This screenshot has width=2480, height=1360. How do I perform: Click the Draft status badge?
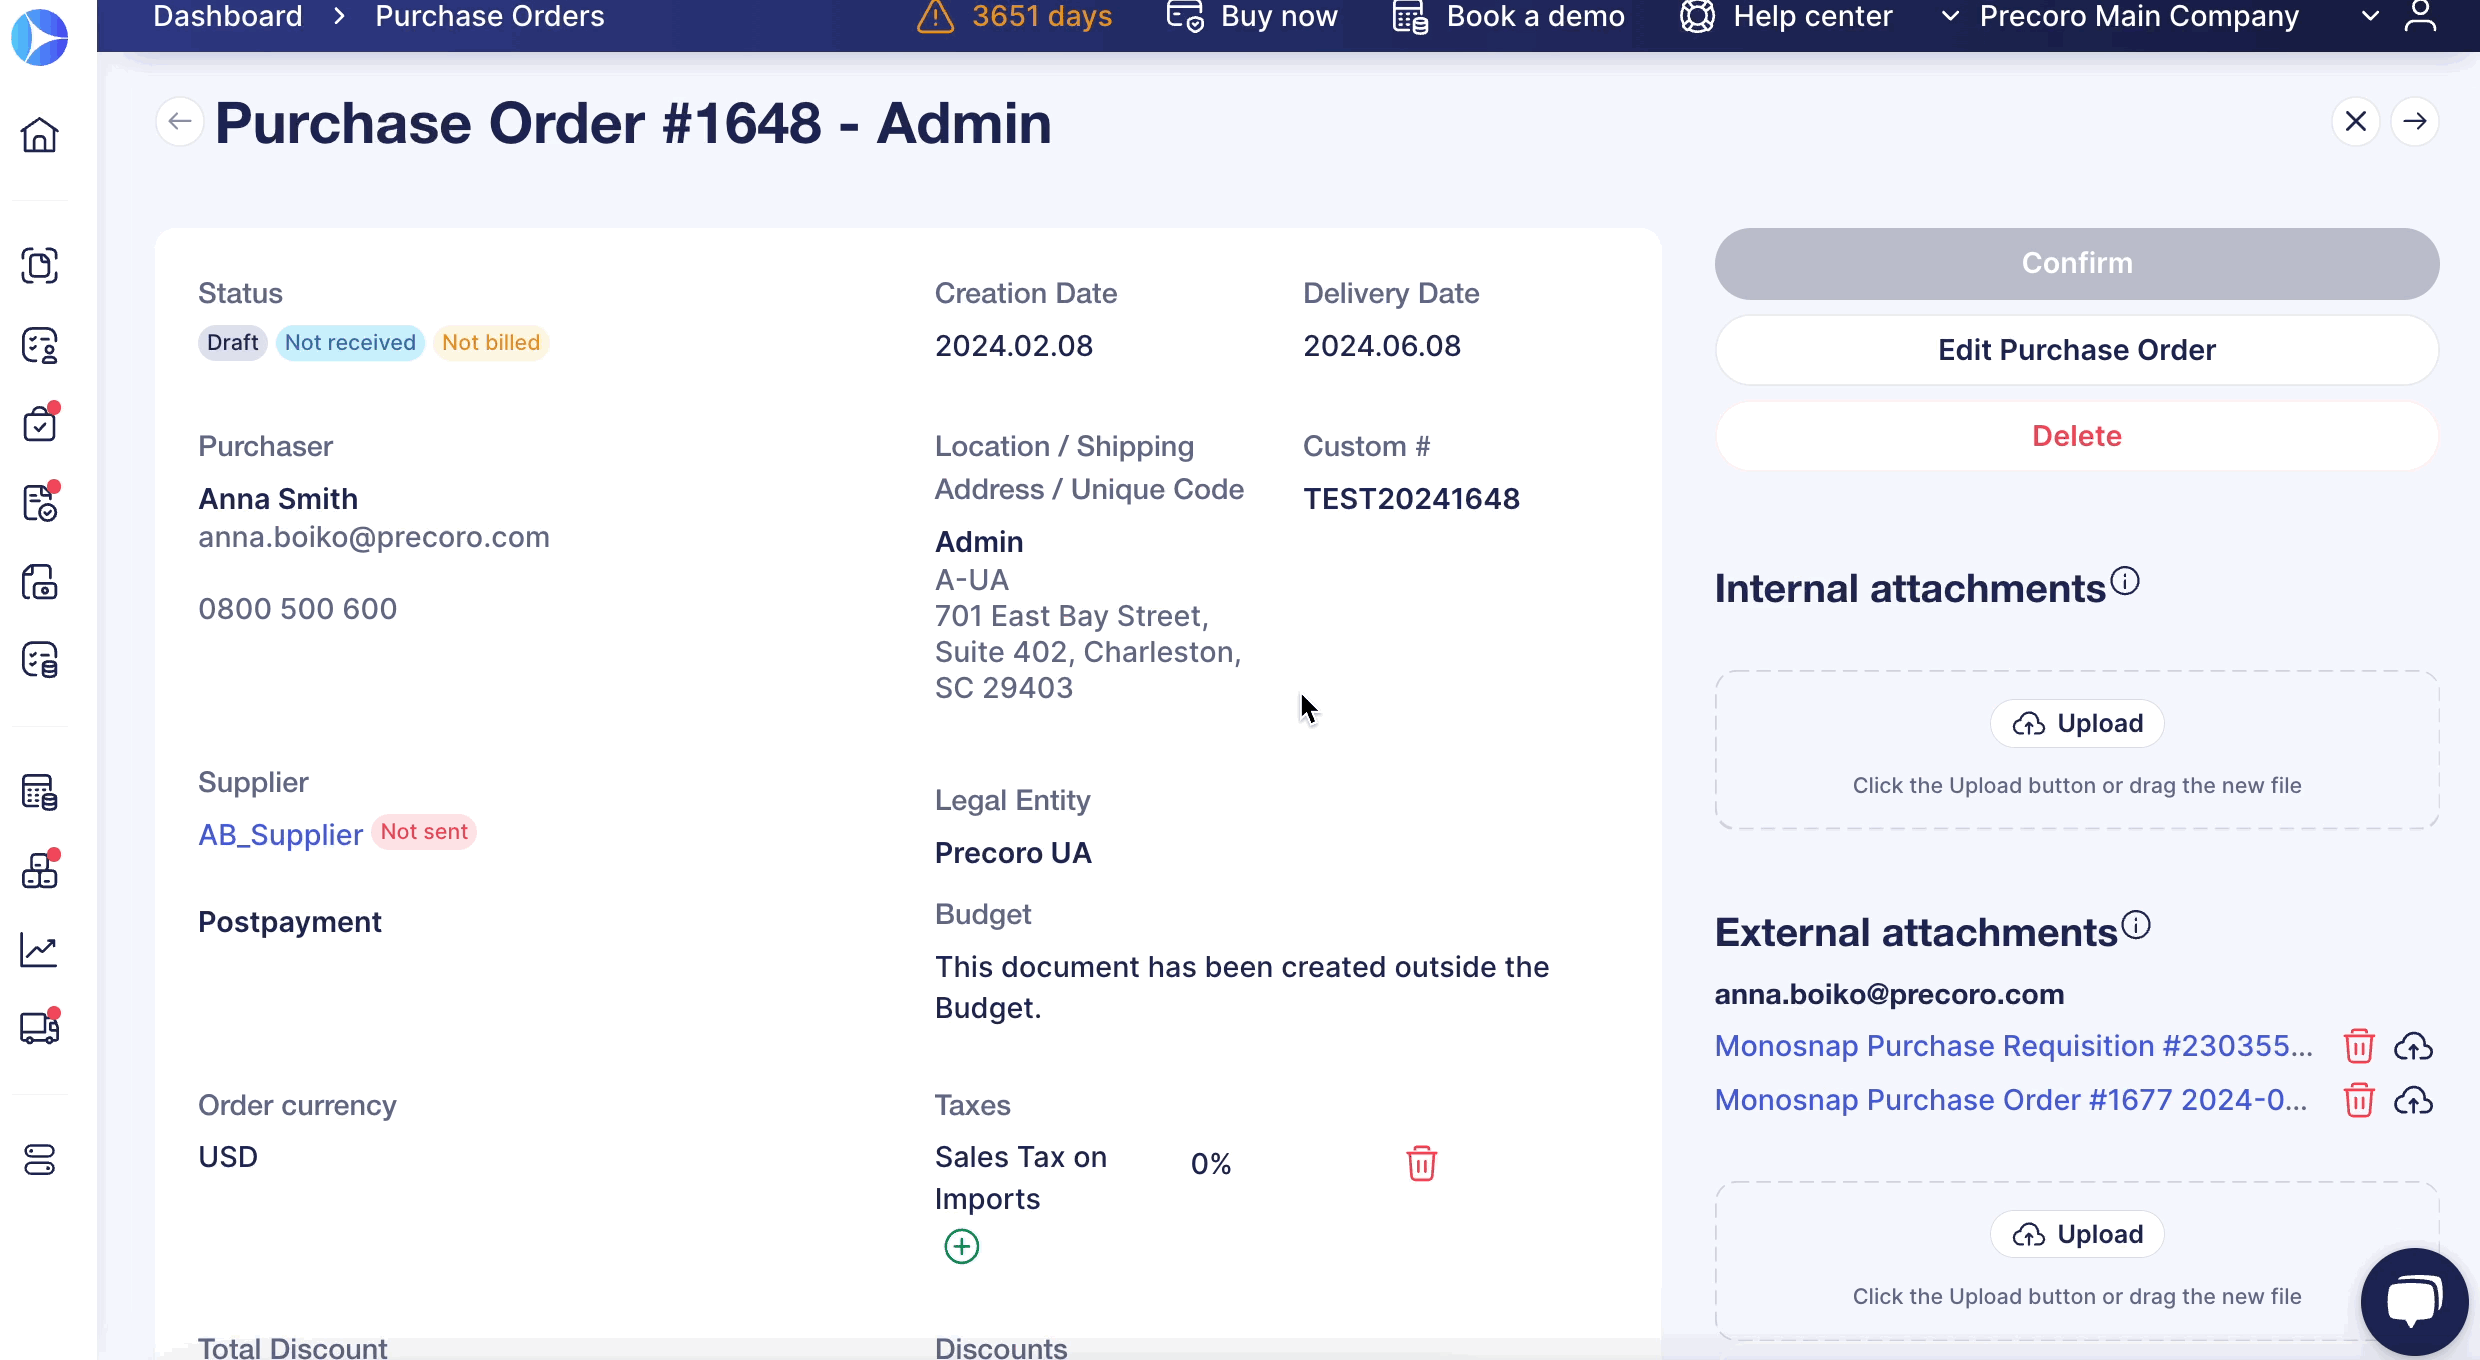click(232, 343)
